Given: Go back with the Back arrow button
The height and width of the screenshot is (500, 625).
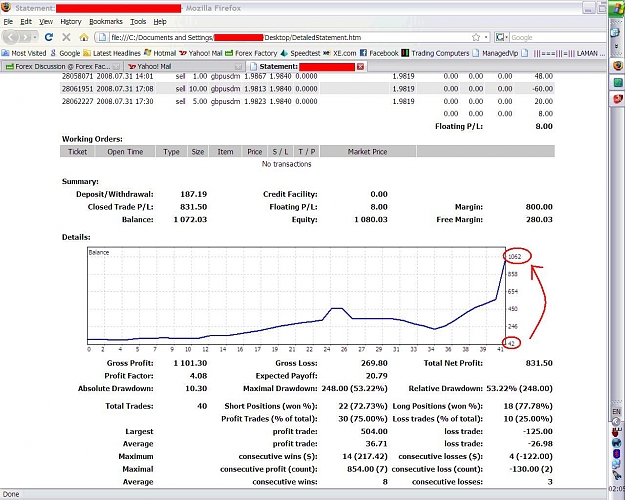Looking at the screenshot, I should [11, 37].
